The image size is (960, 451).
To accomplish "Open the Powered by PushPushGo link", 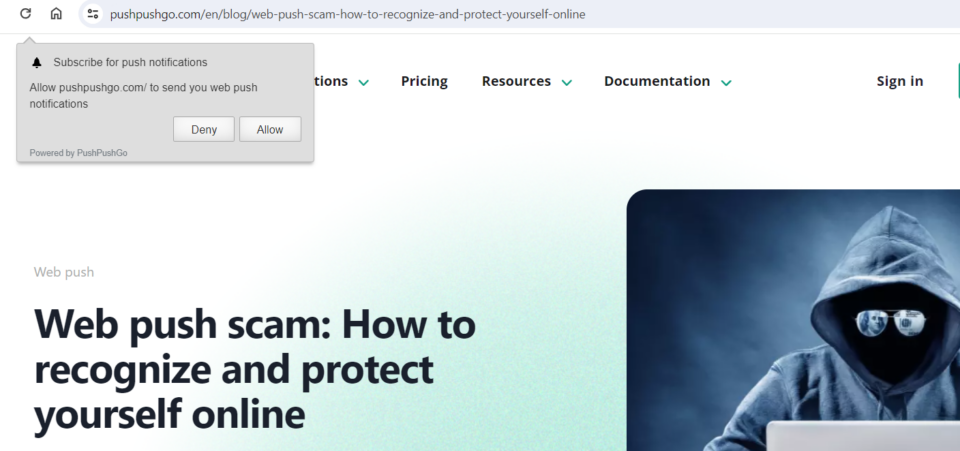I will pyautogui.click(x=78, y=153).
